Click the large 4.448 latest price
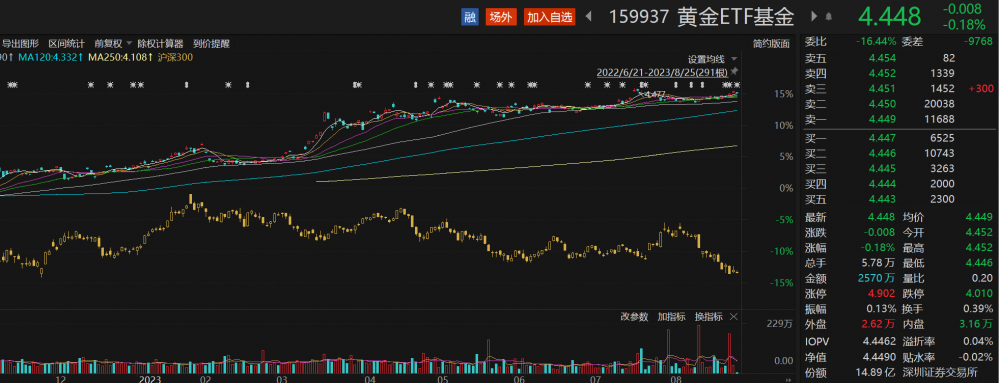 (889, 17)
